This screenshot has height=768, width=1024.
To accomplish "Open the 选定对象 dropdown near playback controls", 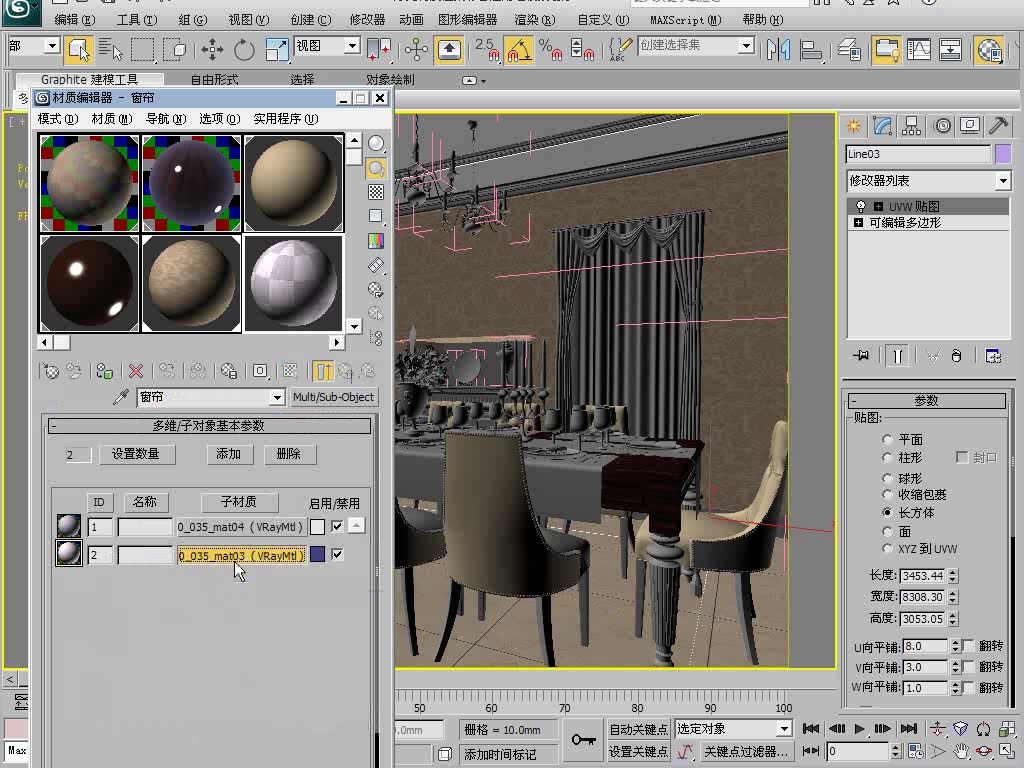I will point(782,728).
